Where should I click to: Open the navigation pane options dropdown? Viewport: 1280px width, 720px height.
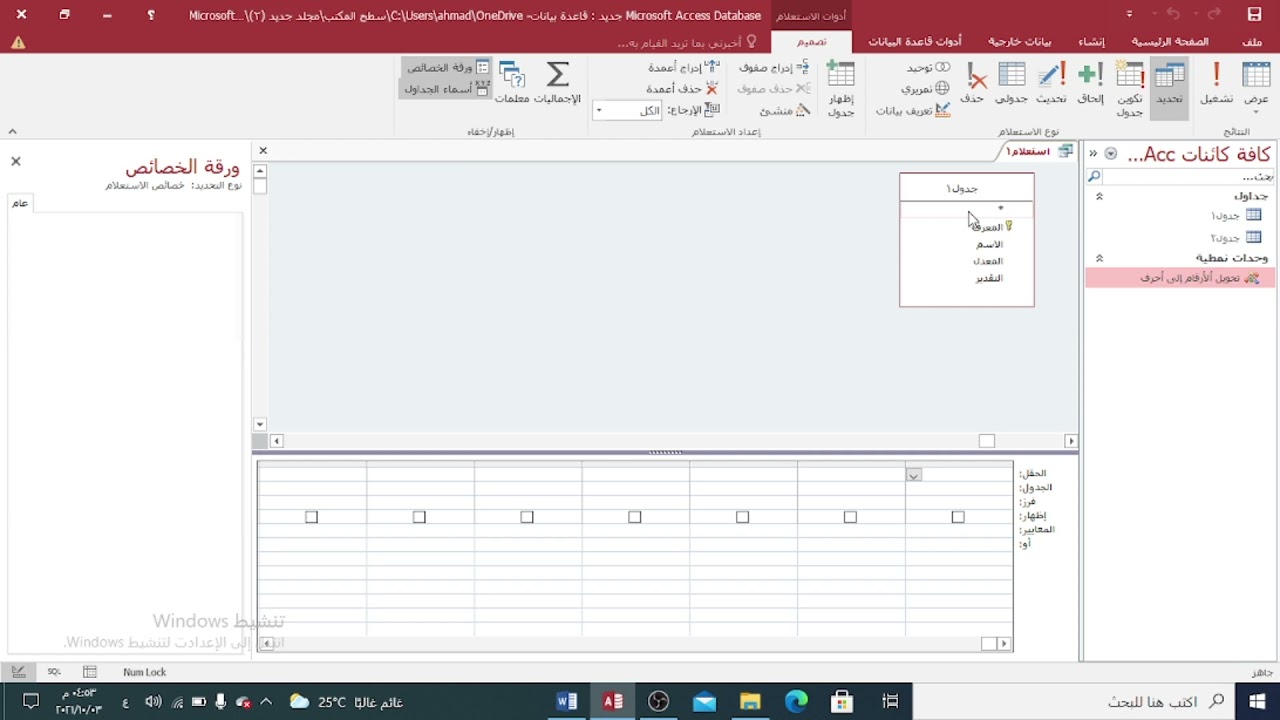(x=1110, y=154)
